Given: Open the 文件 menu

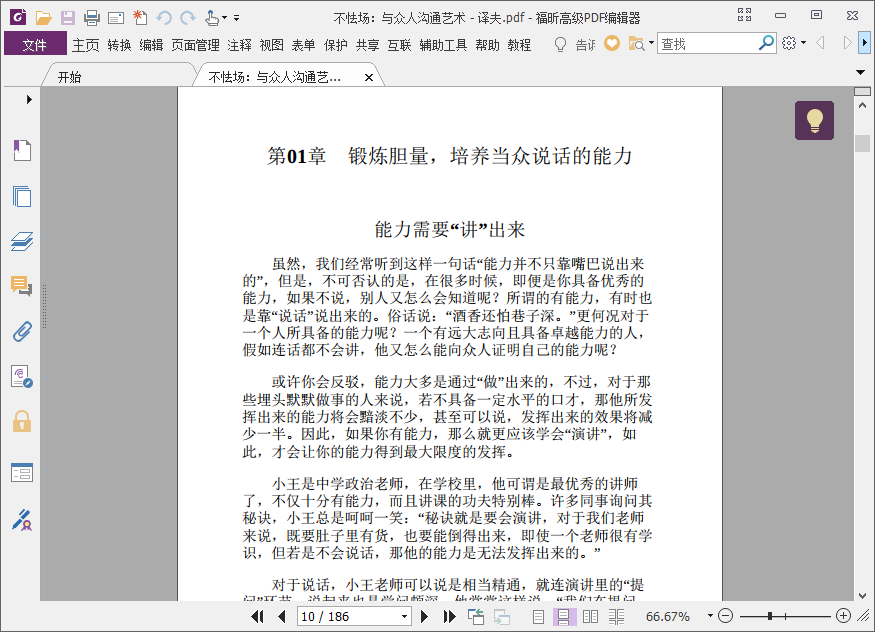Looking at the screenshot, I should coord(35,44).
